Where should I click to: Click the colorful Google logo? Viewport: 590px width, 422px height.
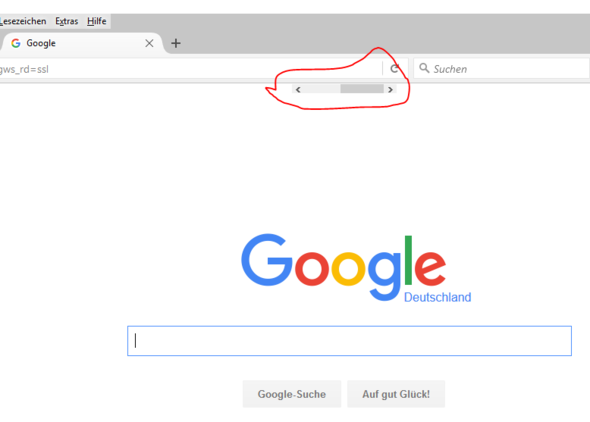point(344,266)
